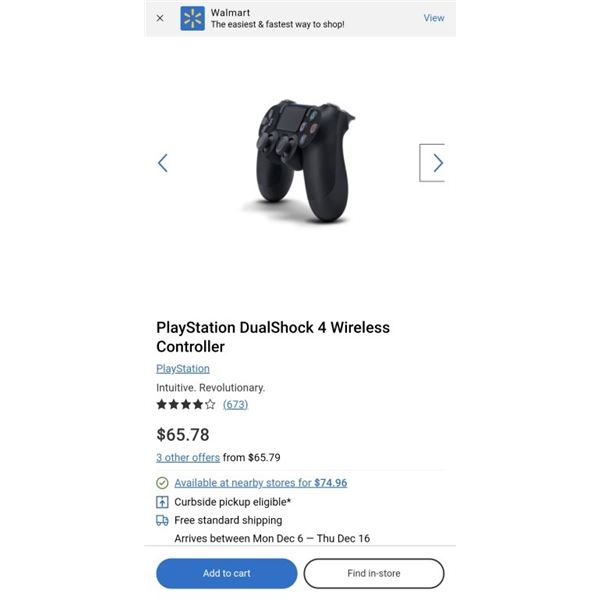Click the Free standard shipping text
The width and height of the screenshot is (600, 600).
(x=228, y=520)
